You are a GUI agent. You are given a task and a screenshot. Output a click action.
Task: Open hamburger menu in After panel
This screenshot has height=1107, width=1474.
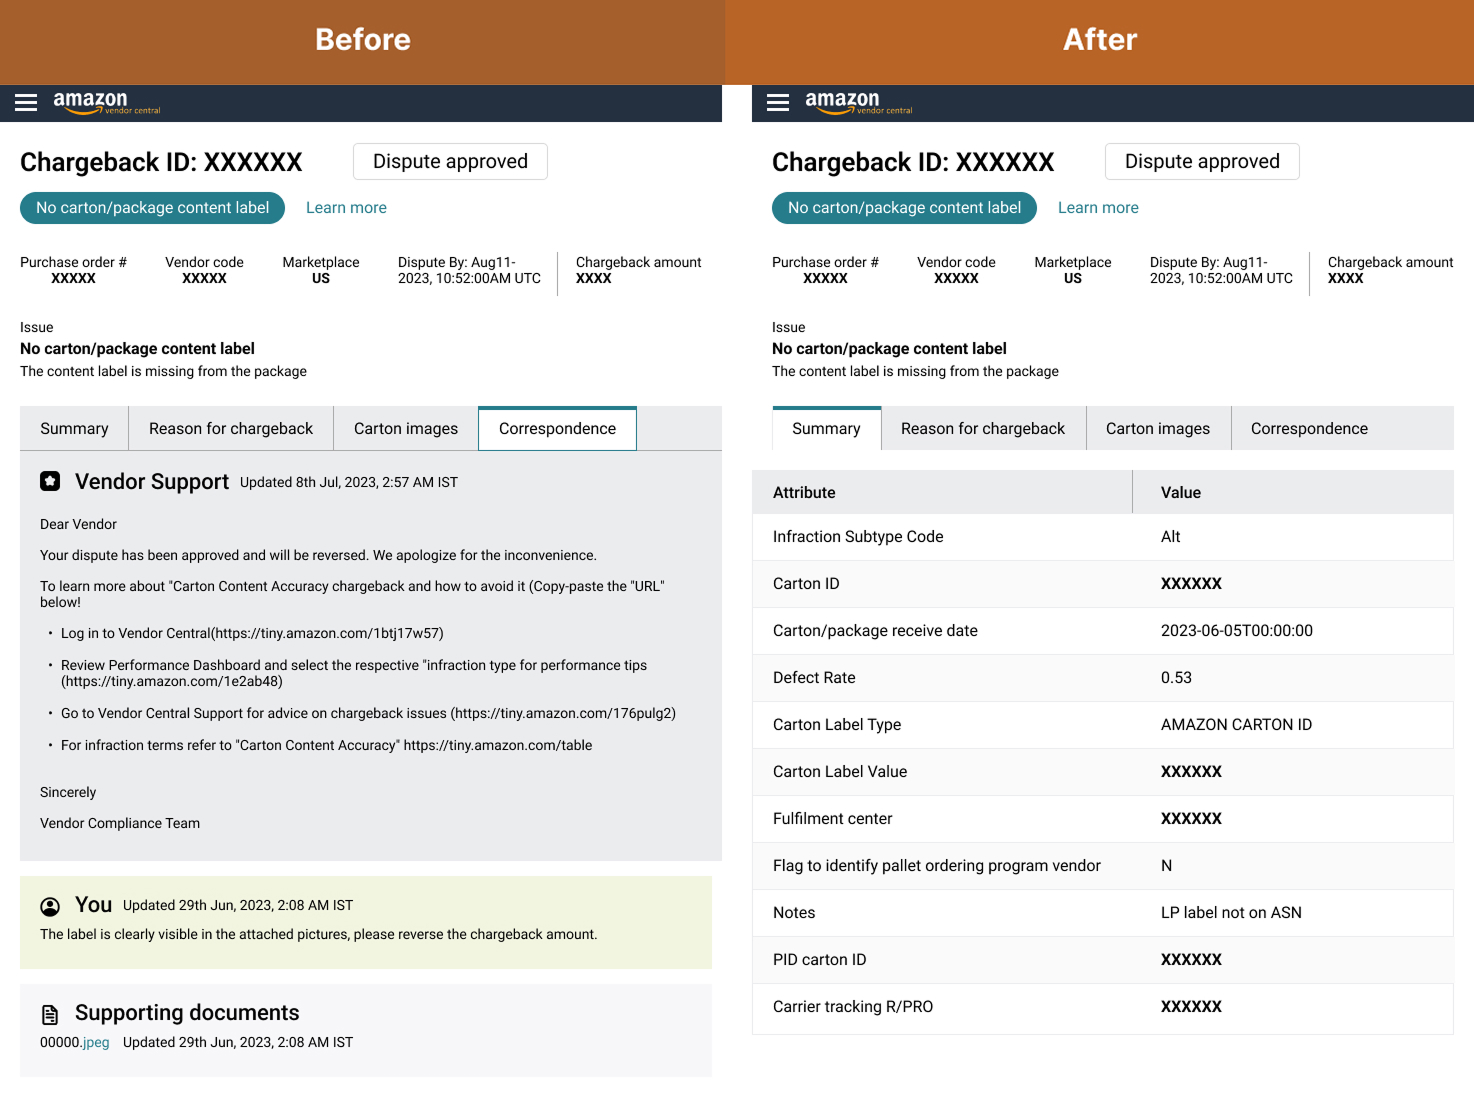pos(778,103)
